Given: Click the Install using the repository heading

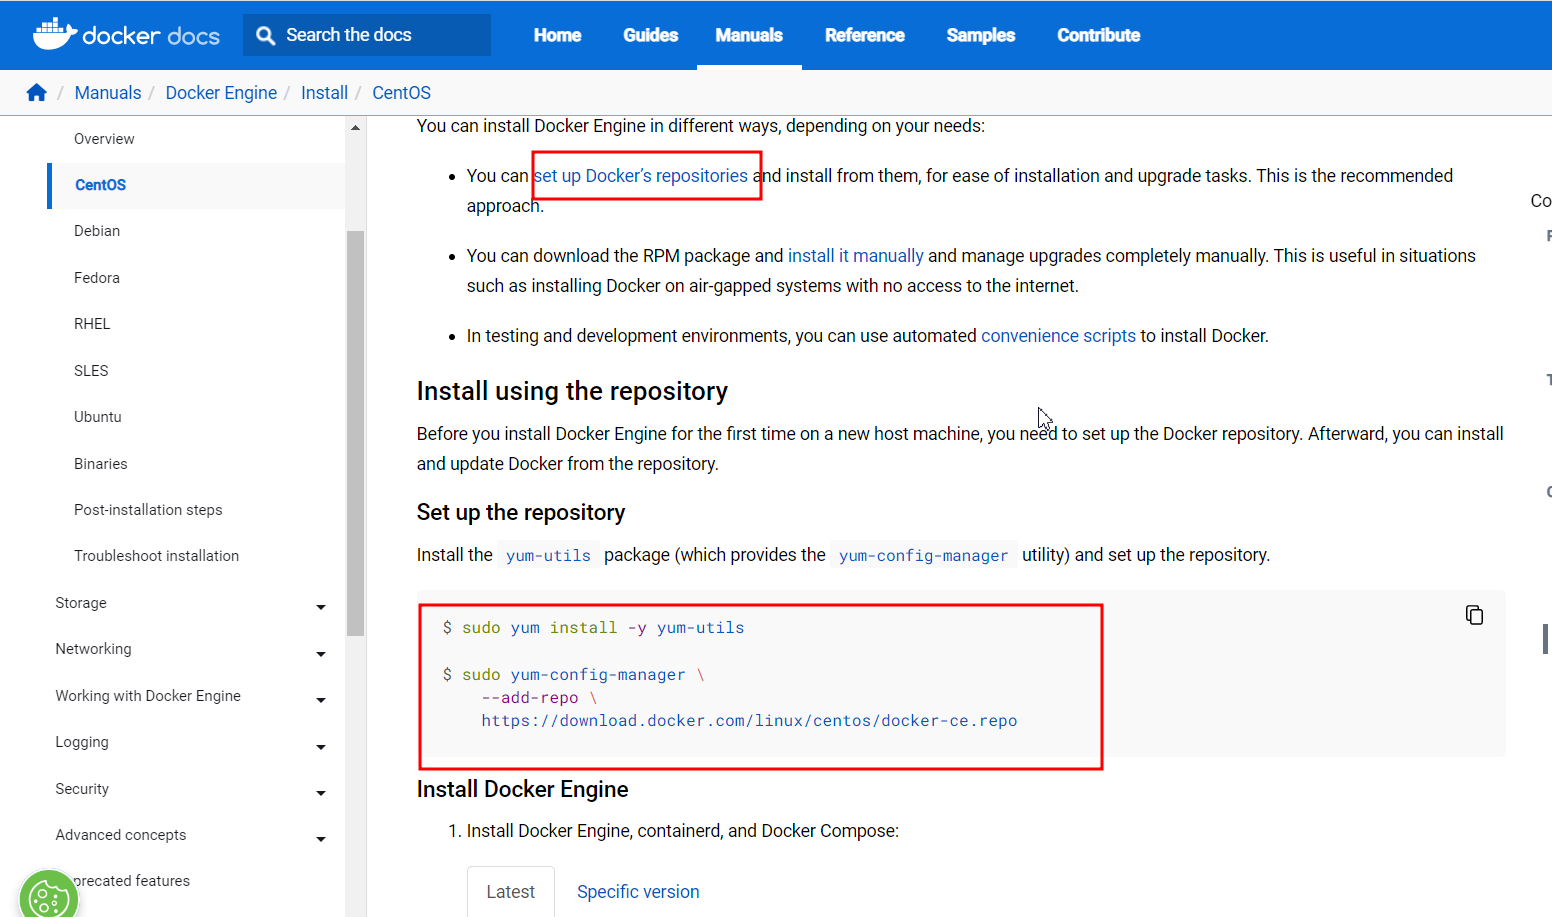Looking at the screenshot, I should 572,391.
